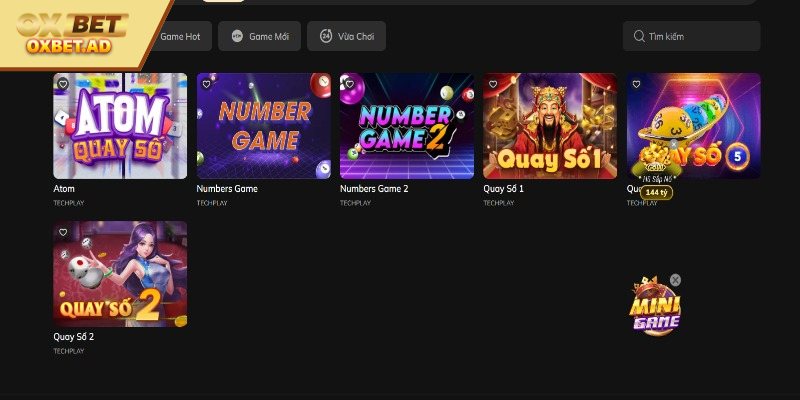Toggle favorite heart on Numbers Game card
This screenshot has height=400, width=800.
pyautogui.click(x=206, y=84)
